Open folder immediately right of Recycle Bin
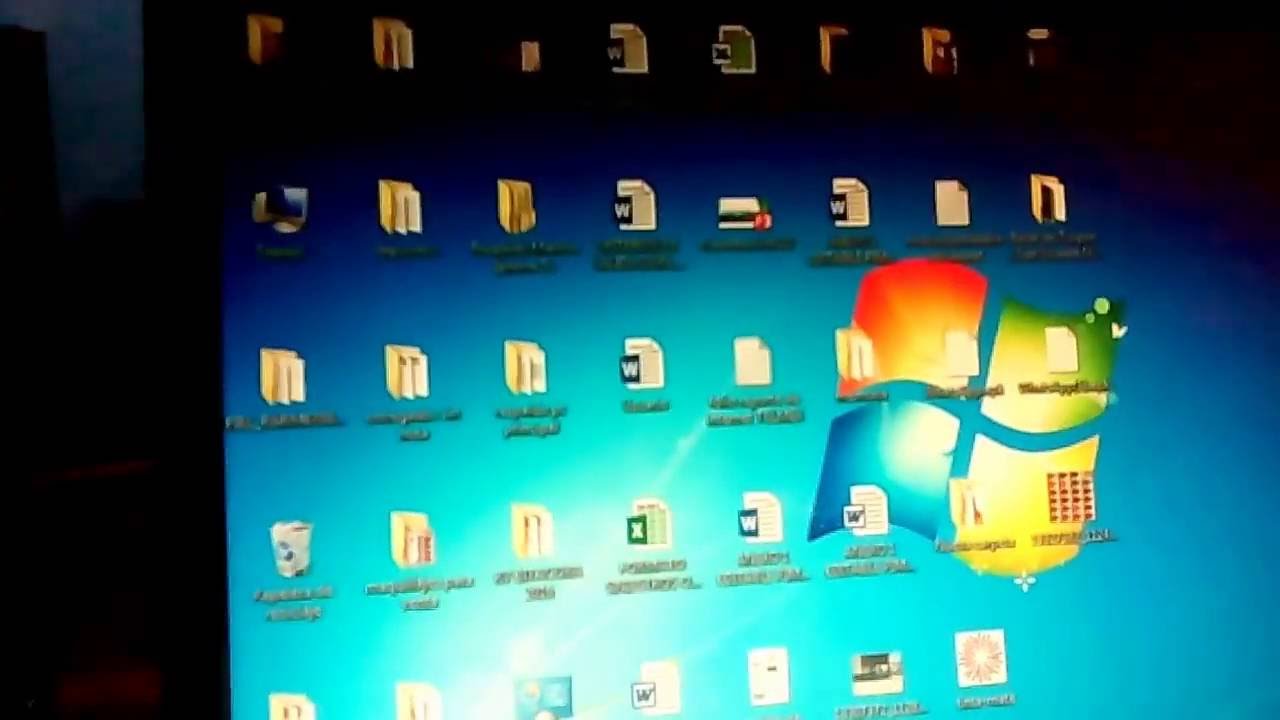Screen dimensions: 1280x720 [412, 540]
